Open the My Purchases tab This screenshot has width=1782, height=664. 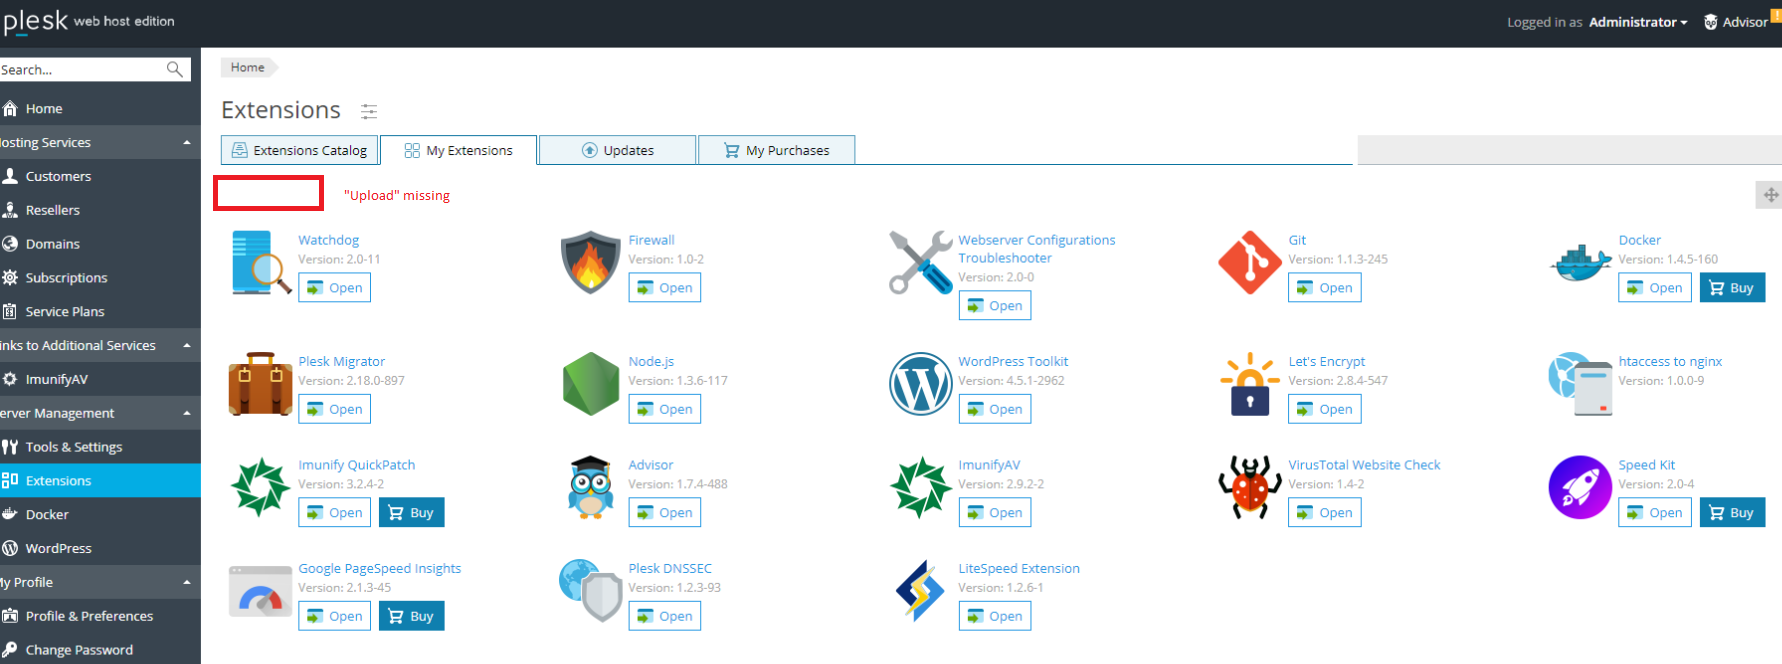tap(776, 150)
